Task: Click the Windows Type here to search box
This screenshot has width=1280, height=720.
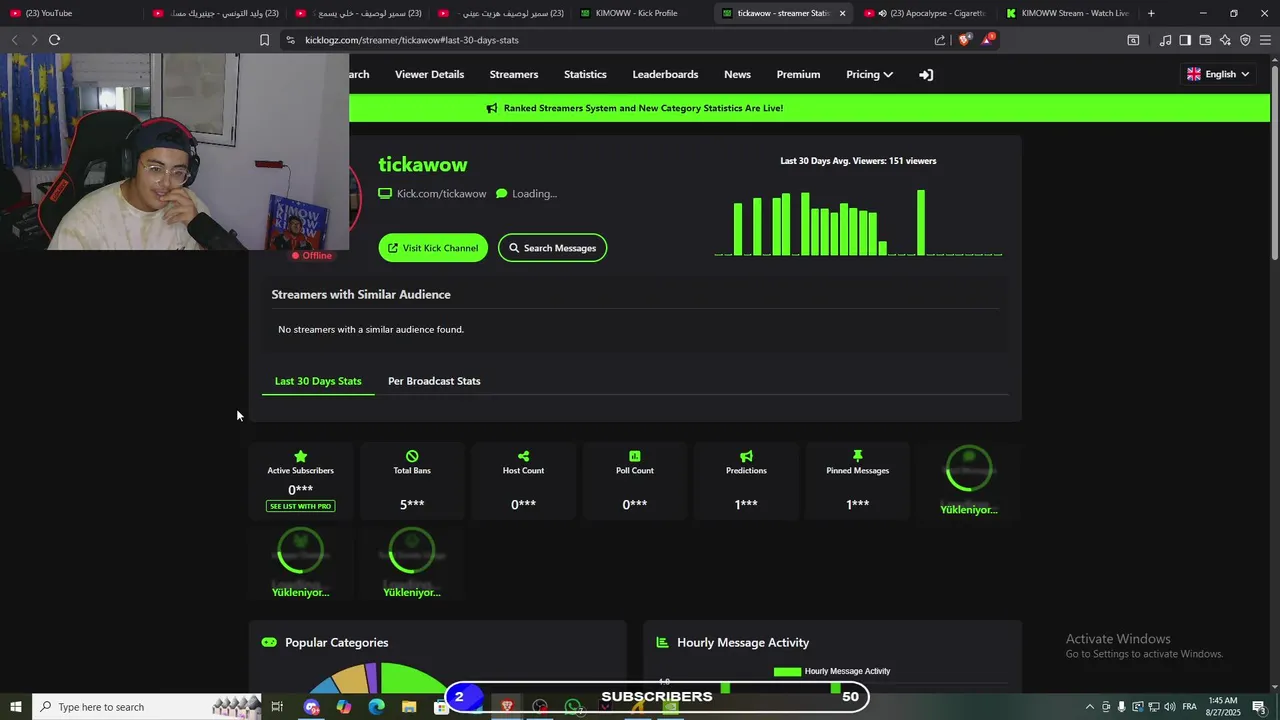Action: [146, 707]
